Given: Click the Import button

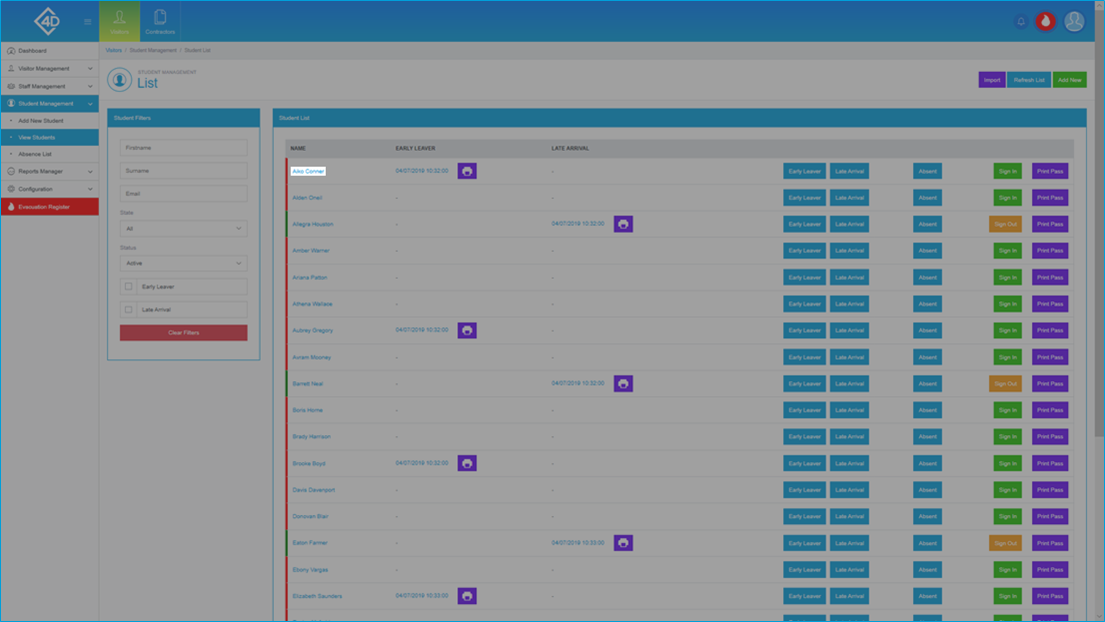Looking at the screenshot, I should (992, 80).
